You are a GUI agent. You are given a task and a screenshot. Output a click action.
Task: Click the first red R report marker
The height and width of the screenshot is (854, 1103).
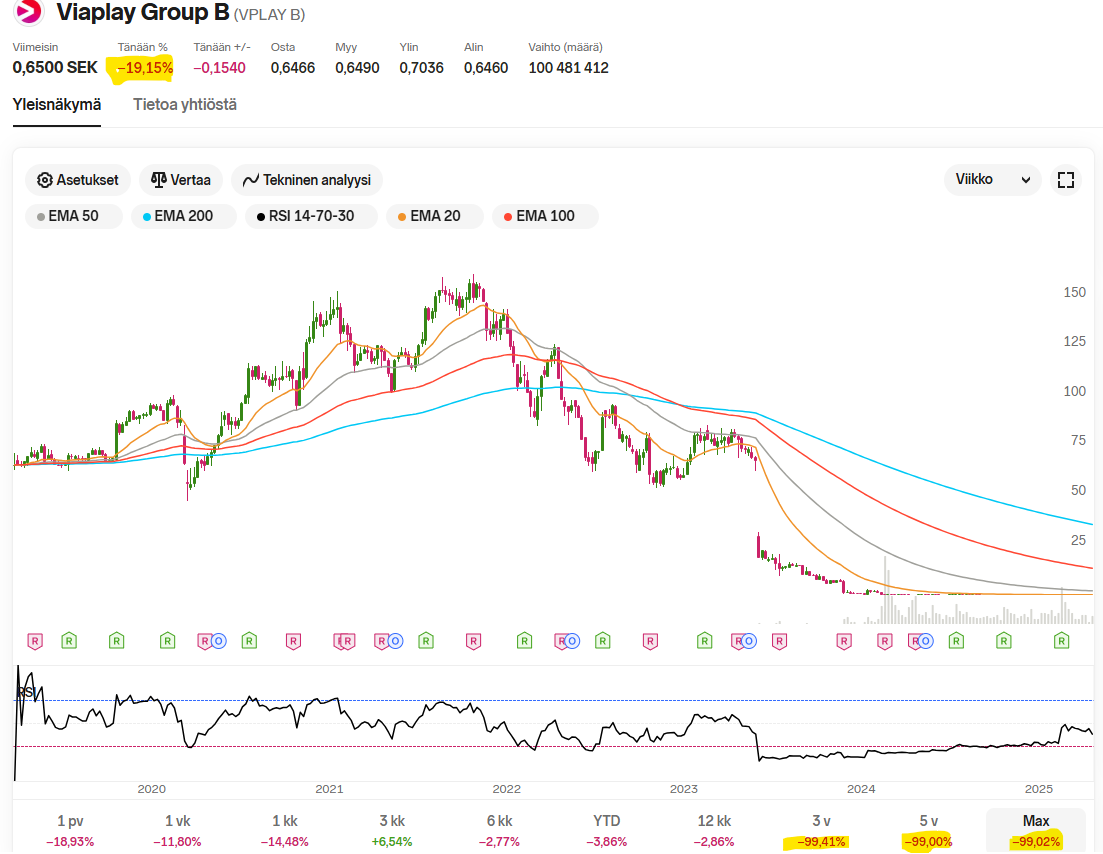(35, 640)
